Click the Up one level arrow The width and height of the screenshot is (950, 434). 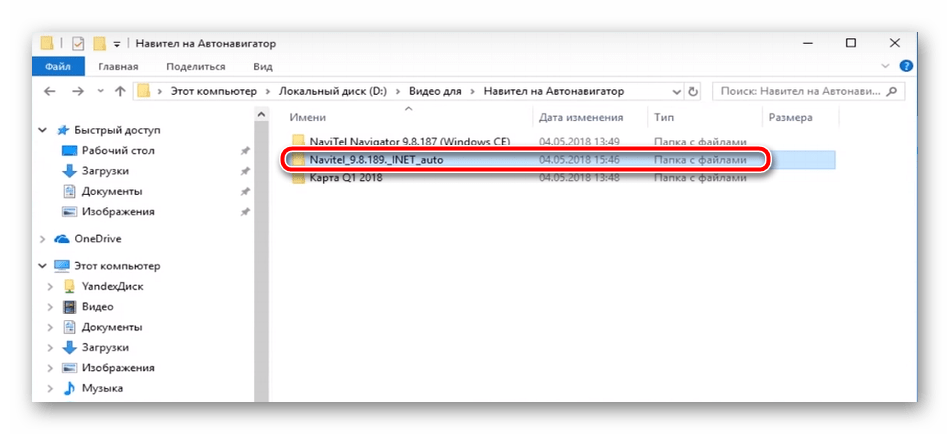tap(120, 91)
